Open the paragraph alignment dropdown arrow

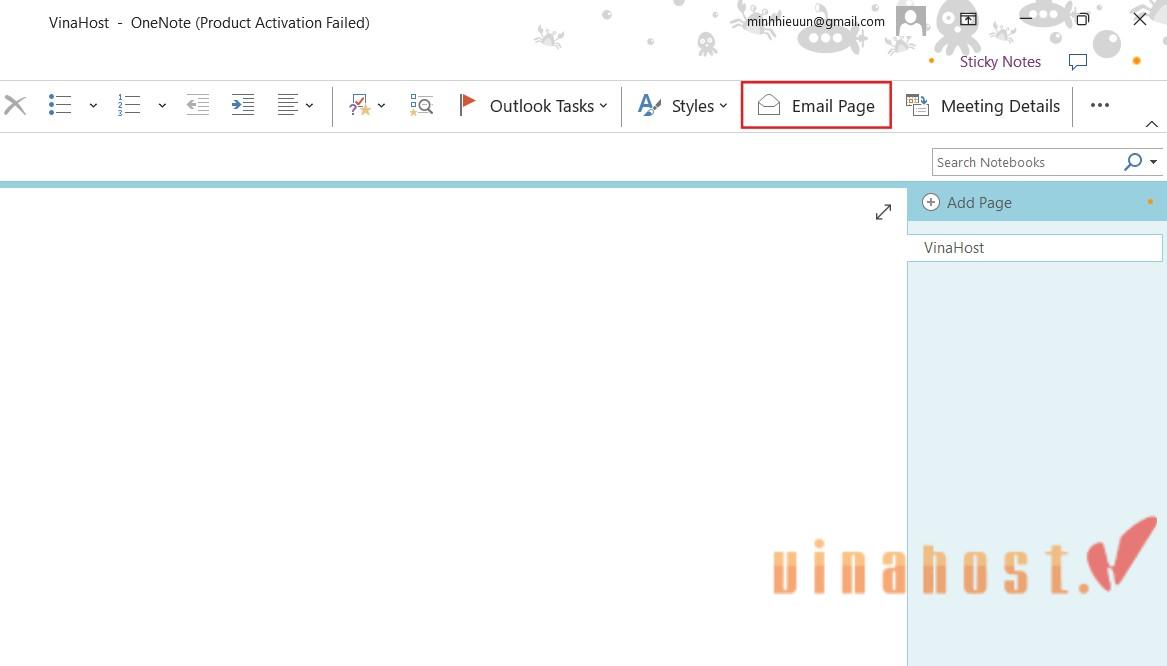[309, 106]
